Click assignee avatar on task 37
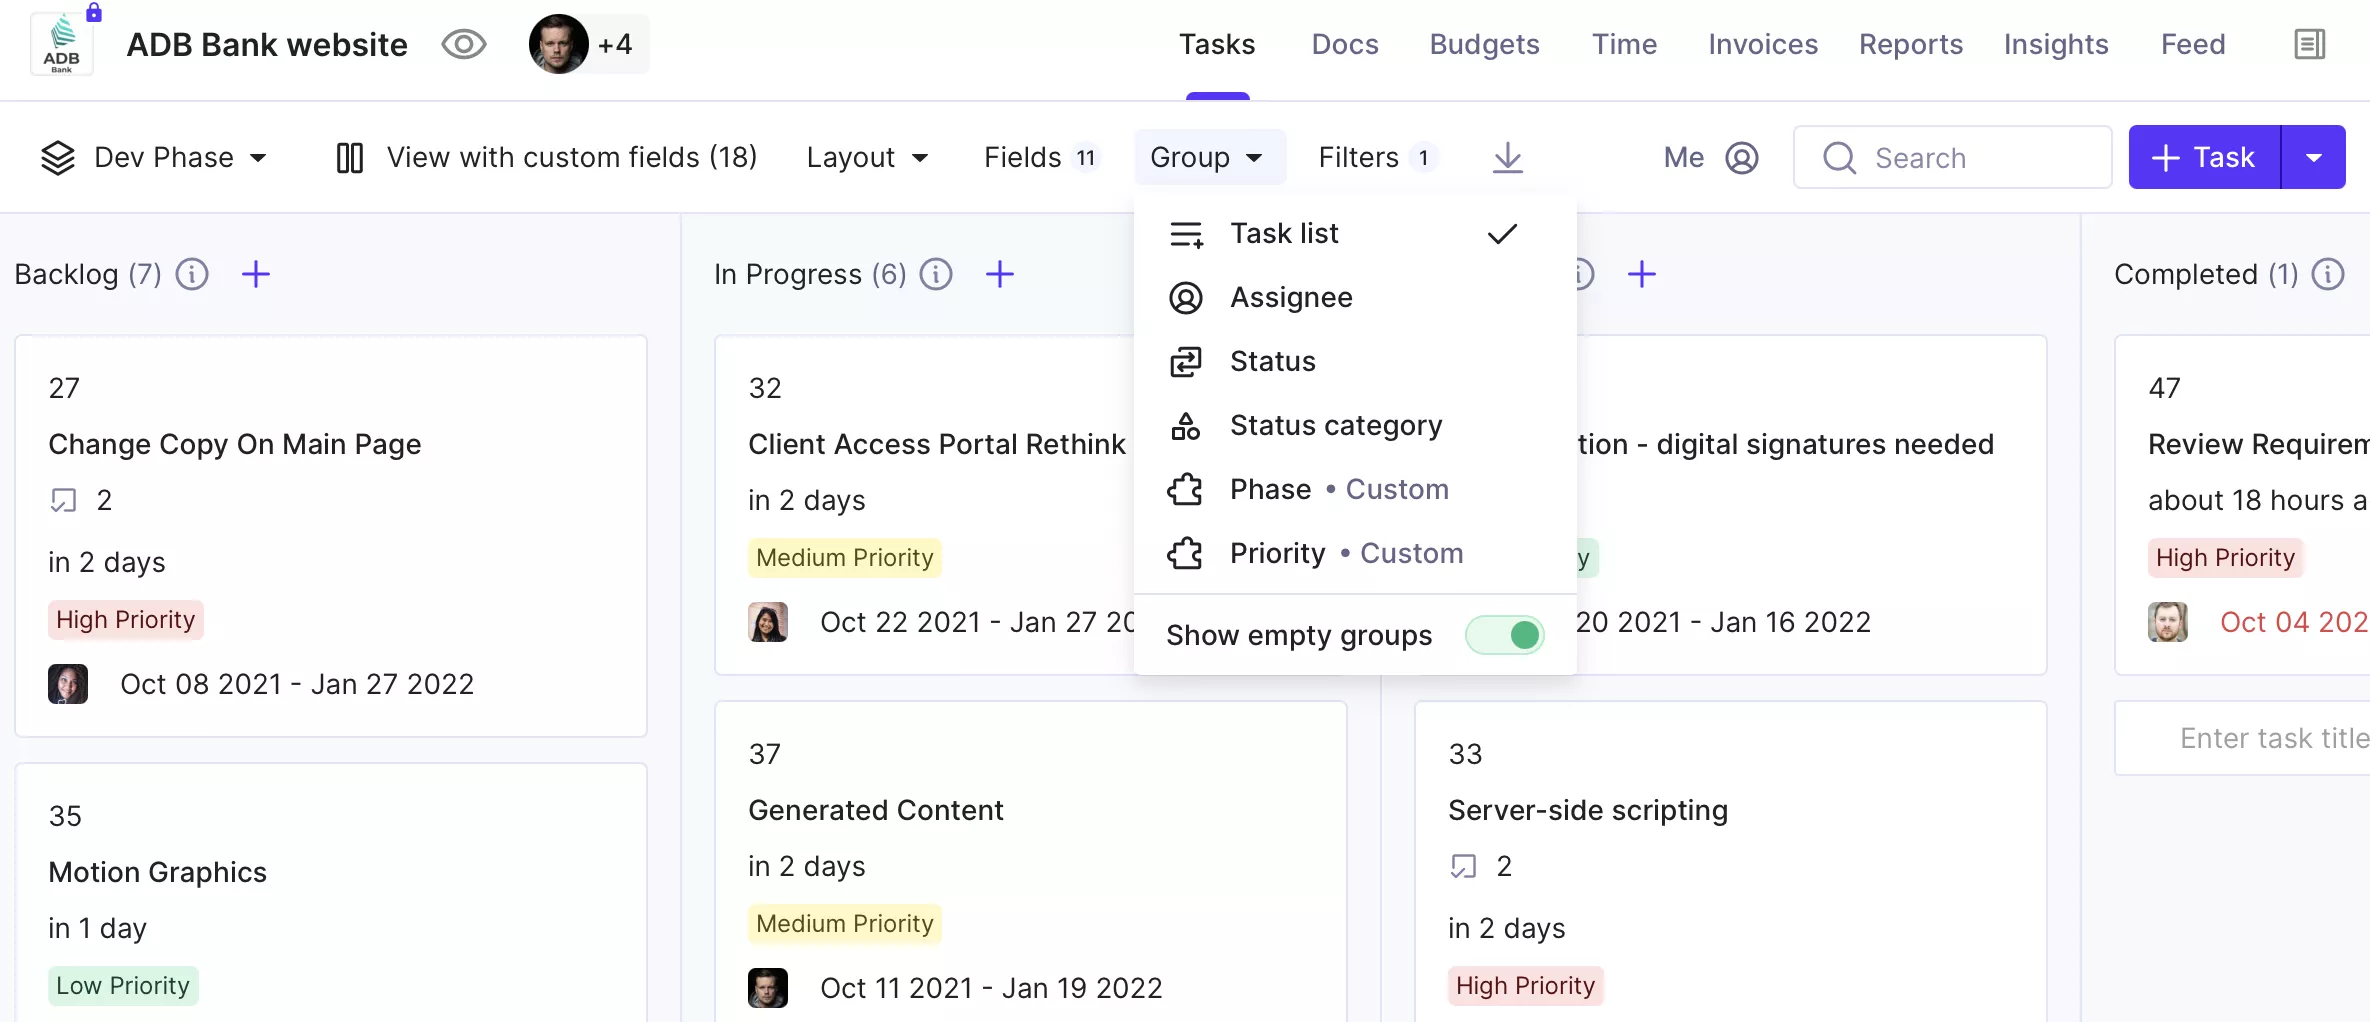This screenshot has height=1022, width=2370. click(x=768, y=988)
